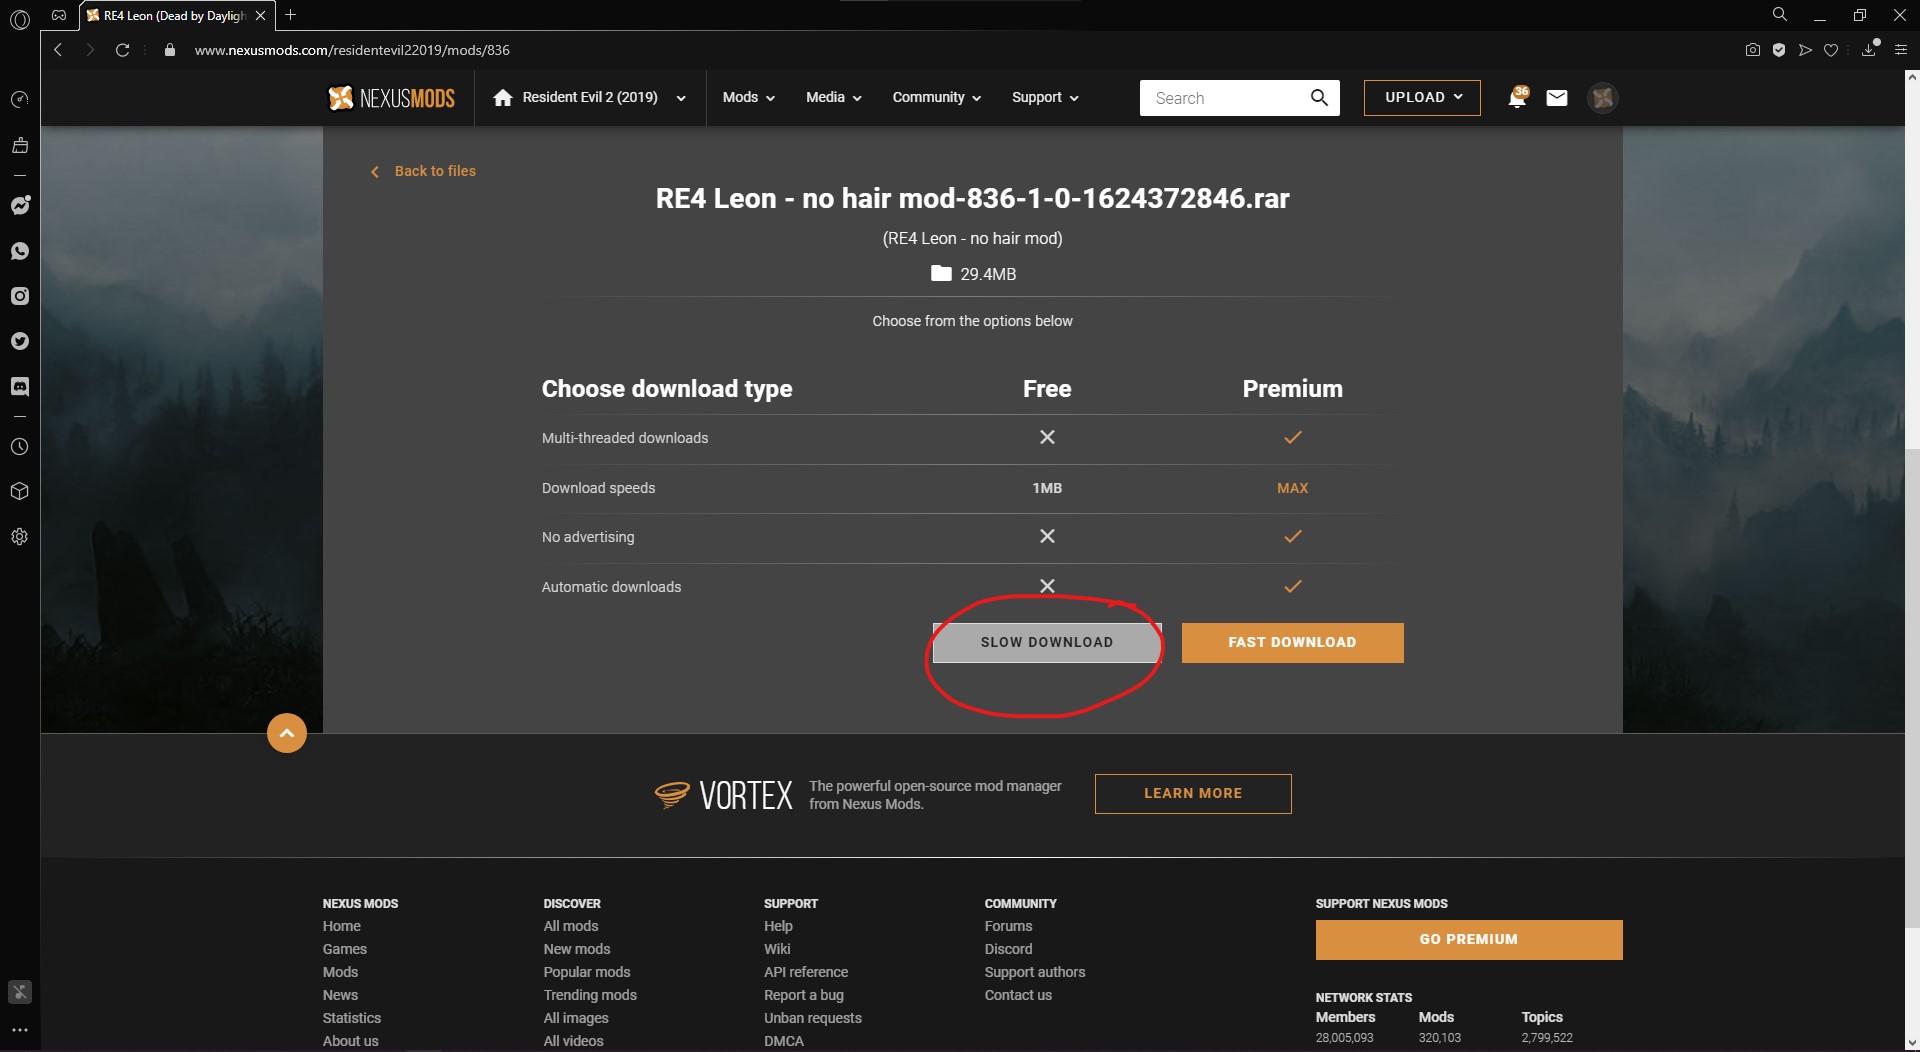Screen dimensions: 1920x1052
Task: Open Facebook Messenger in the sidebar
Action: (20, 205)
